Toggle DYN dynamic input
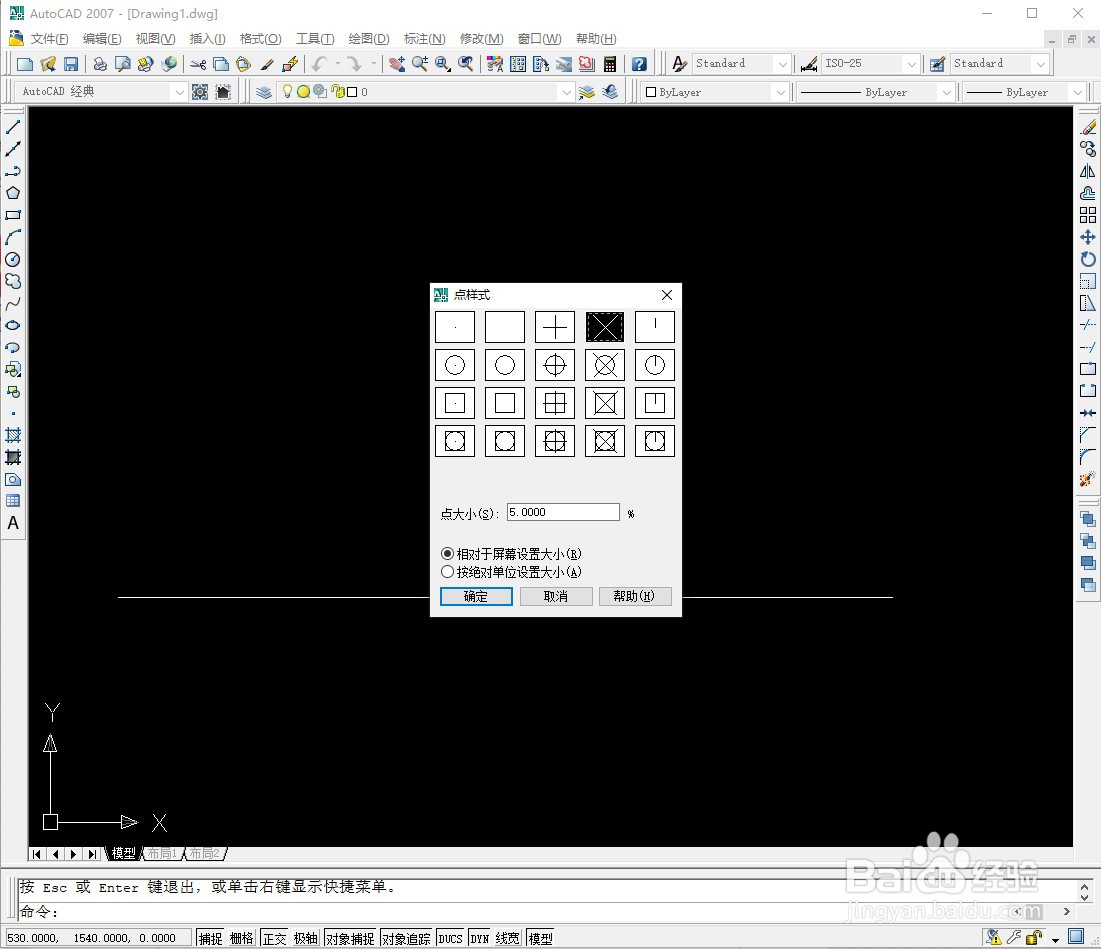Image resolution: width=1101 pixels, height=949 pixels. (480, 938)
